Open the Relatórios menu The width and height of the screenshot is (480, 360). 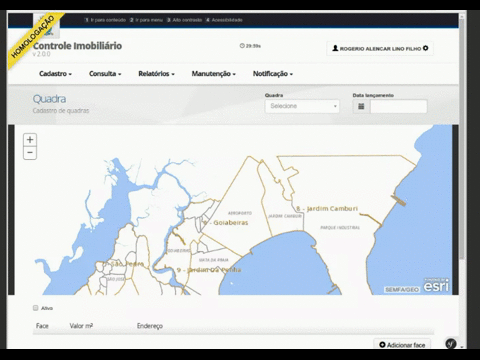[156, 74]
